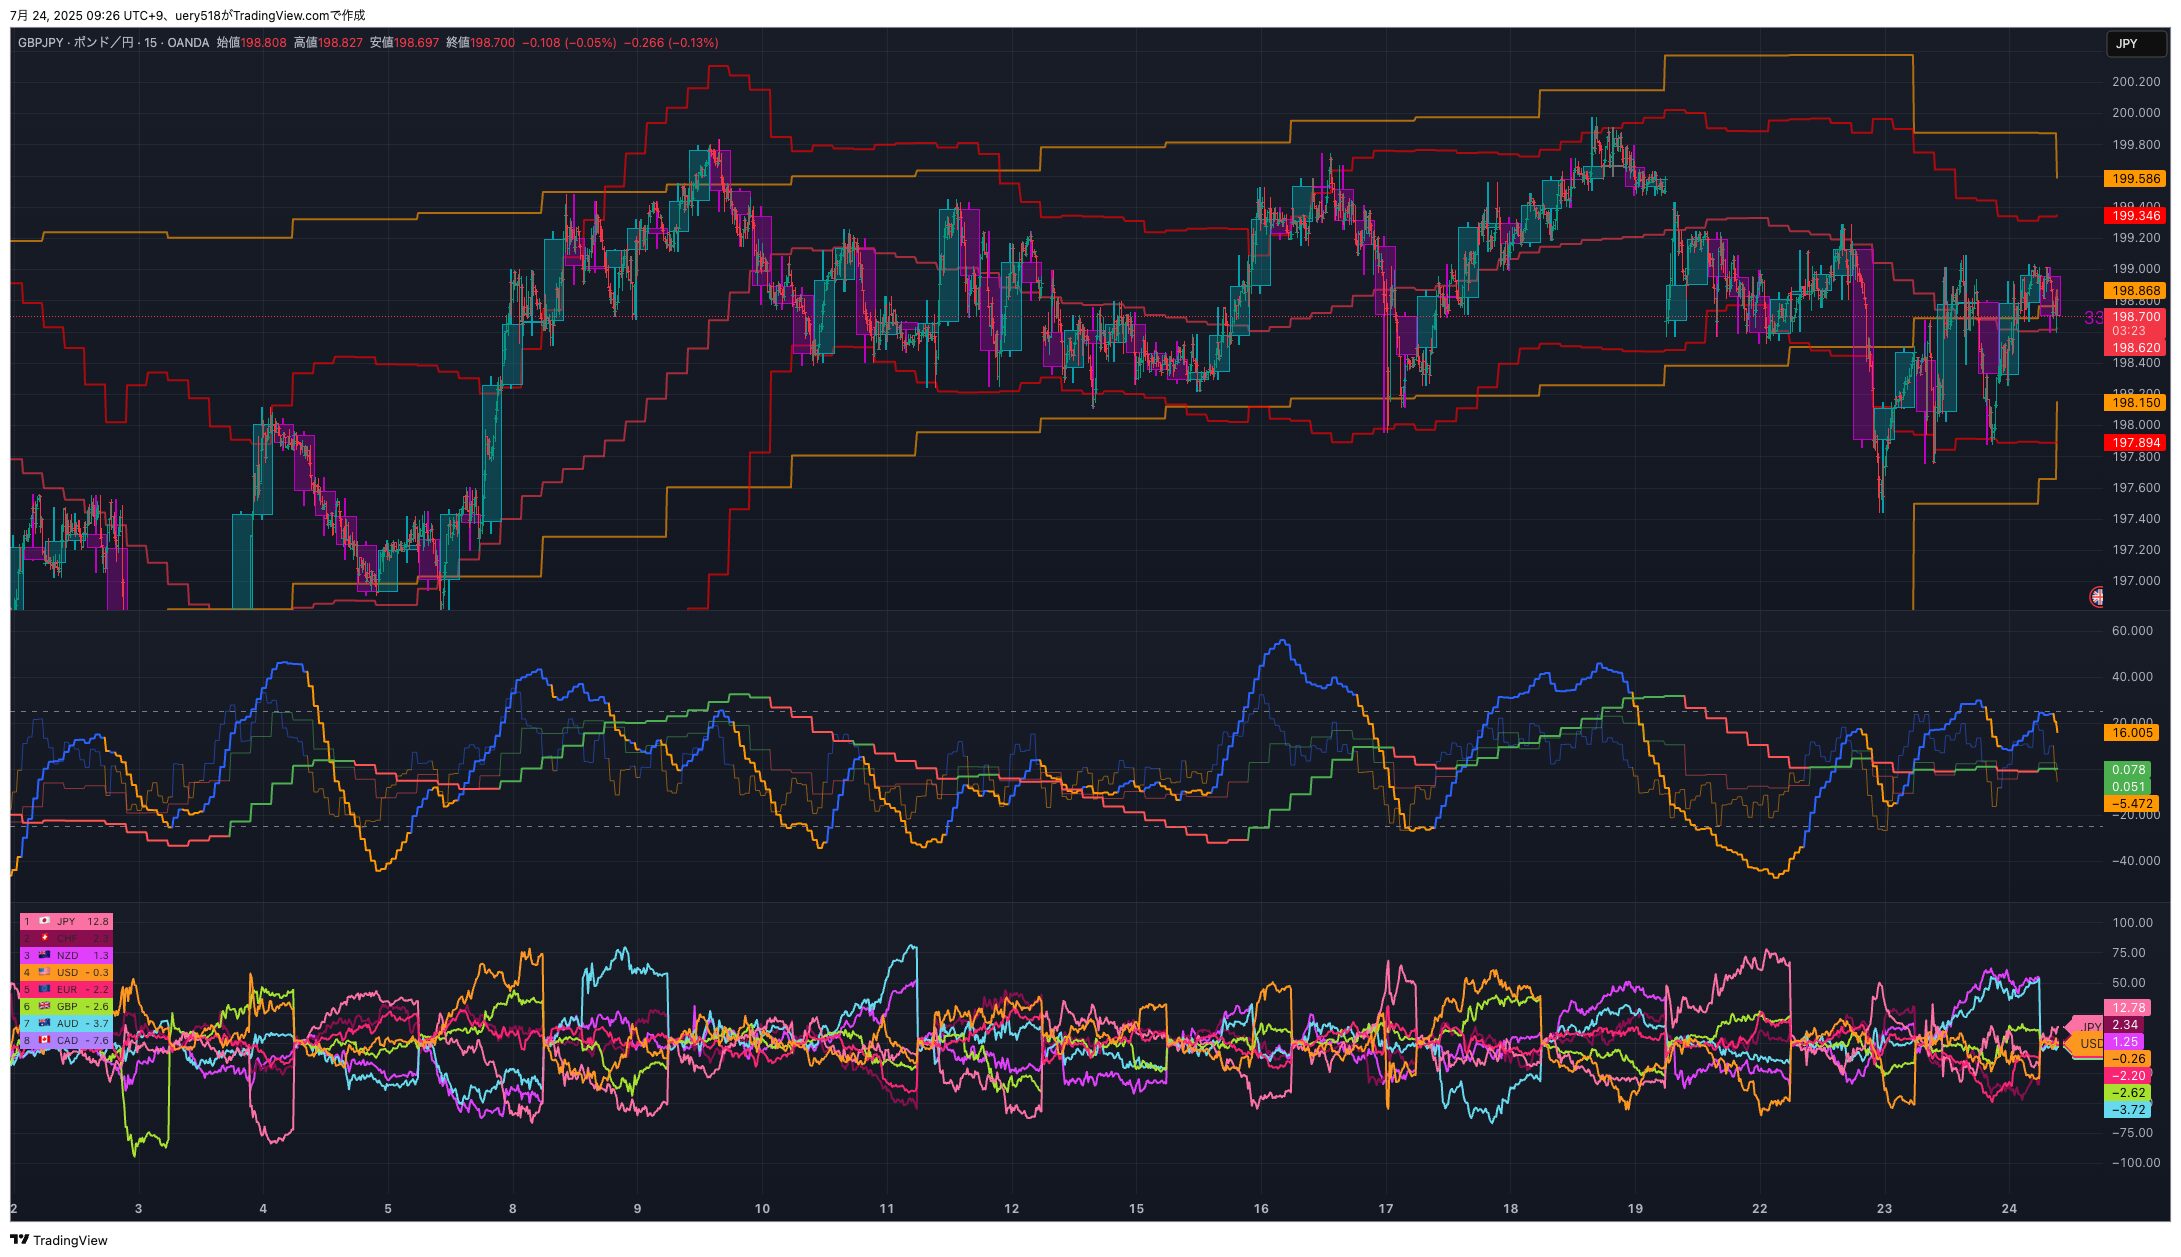Screen dimensions: 2181x1257
Task: Click the US flag in strength table
Action: [x=44, y=972]
